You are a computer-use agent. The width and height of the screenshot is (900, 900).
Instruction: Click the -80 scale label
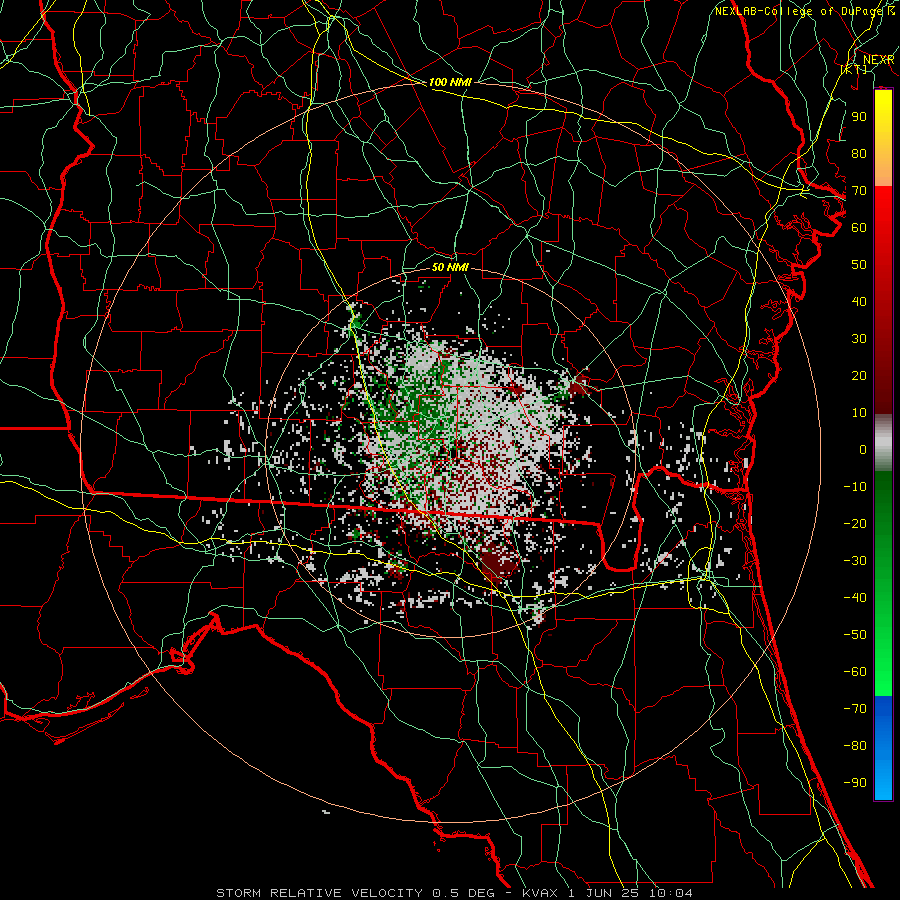[855, 746]
